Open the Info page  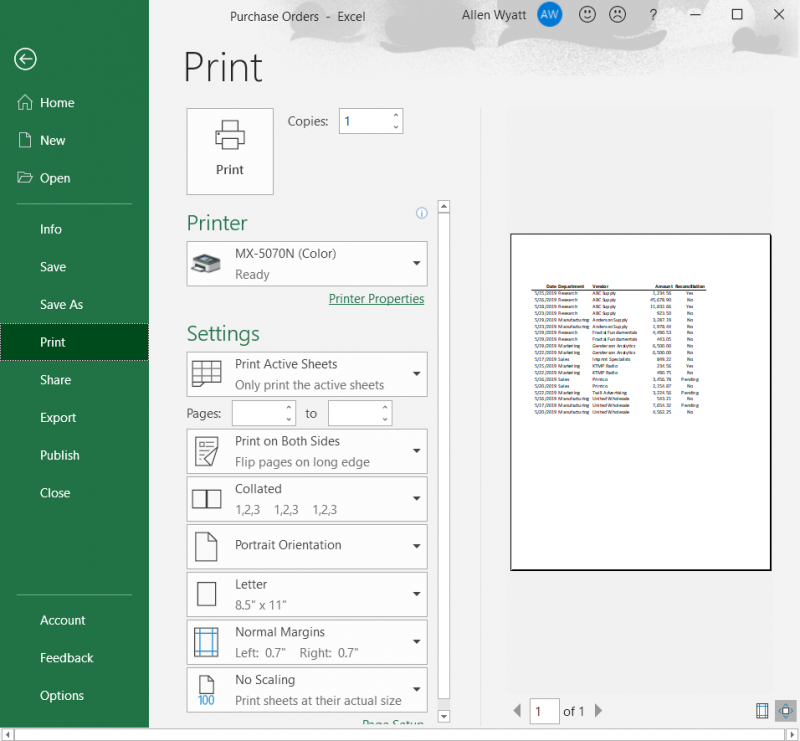point(74,229)
